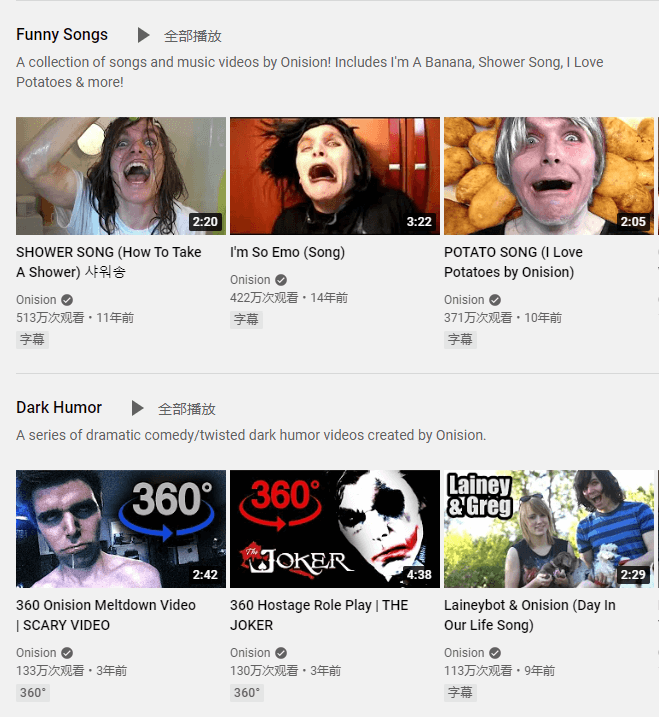The image size is (659, 717).
Task: Open the Funny Songs playlist heading
Action: point(62,35)
